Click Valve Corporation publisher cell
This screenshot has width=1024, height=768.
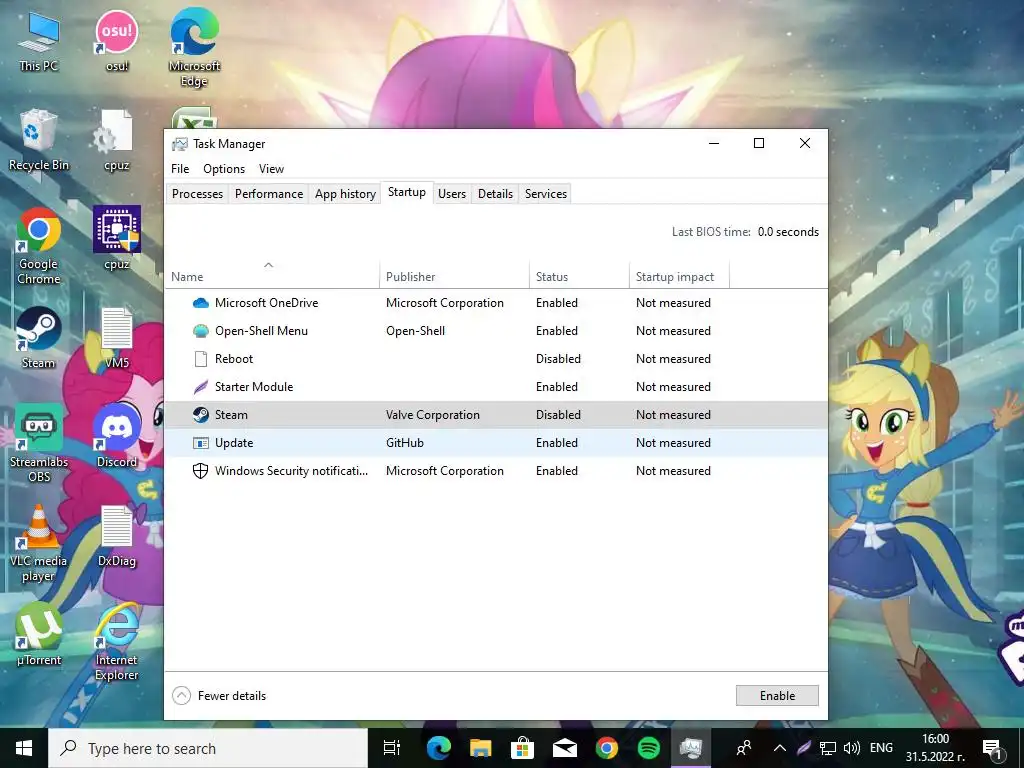[432, 415]
